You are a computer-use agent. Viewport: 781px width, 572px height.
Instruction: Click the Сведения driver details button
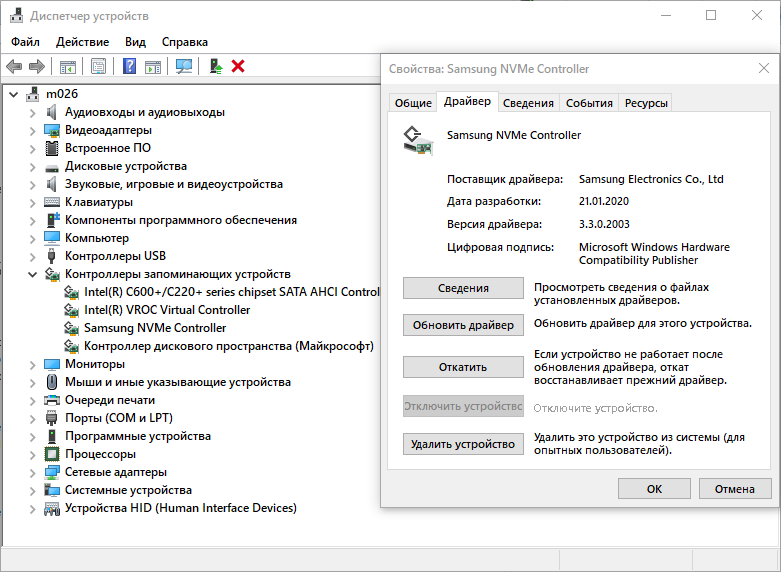click(x=463, y=288)
